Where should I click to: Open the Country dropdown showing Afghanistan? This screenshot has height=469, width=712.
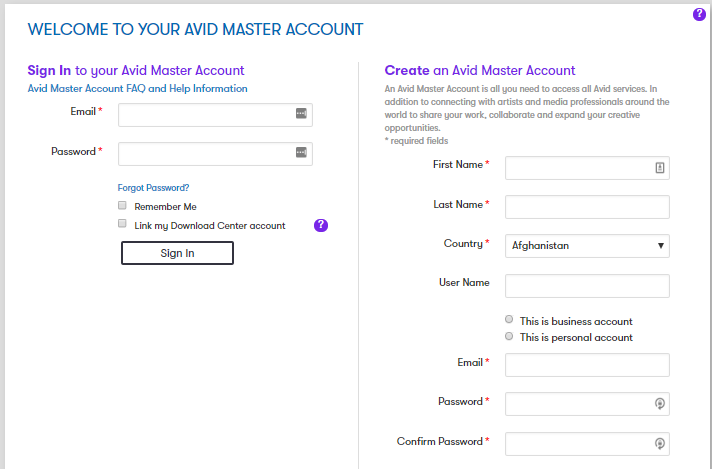tap(587, 246)
